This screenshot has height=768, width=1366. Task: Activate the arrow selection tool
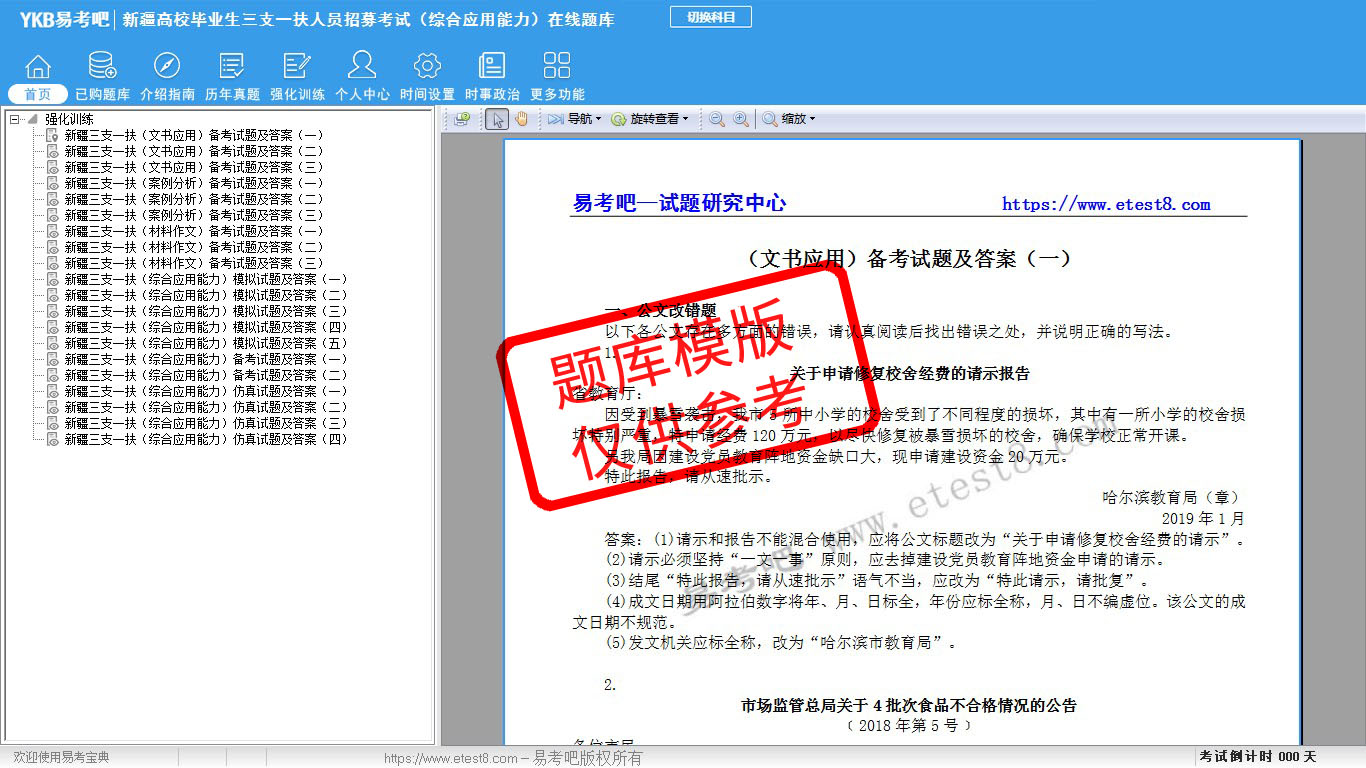[497, 119]
